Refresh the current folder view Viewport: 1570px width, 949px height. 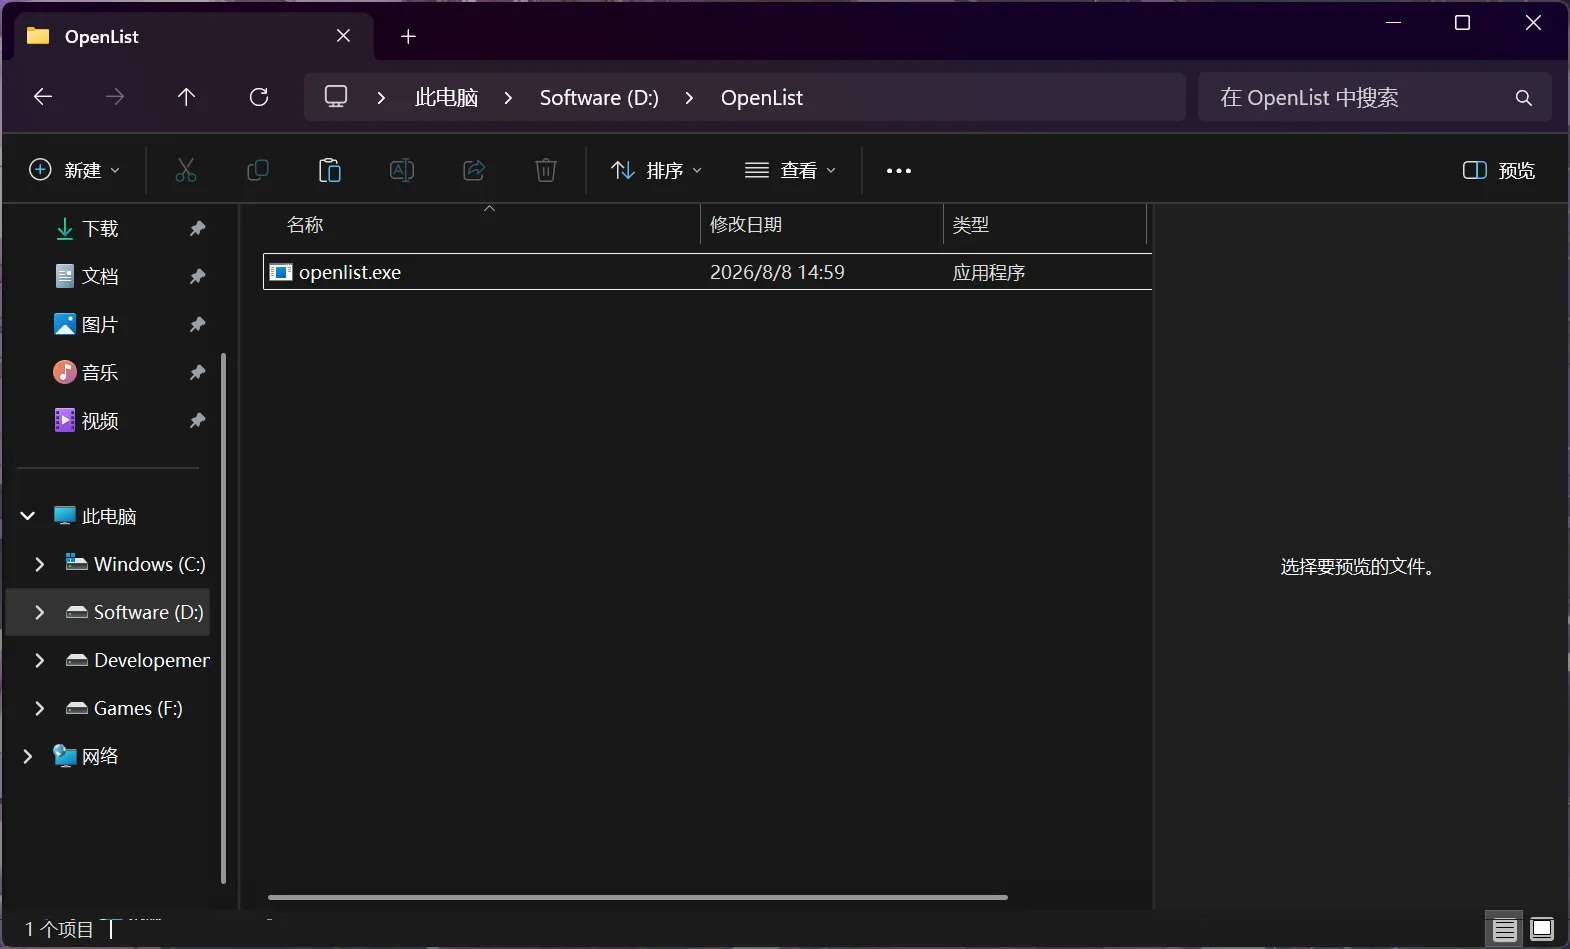(x=259, y=97)
